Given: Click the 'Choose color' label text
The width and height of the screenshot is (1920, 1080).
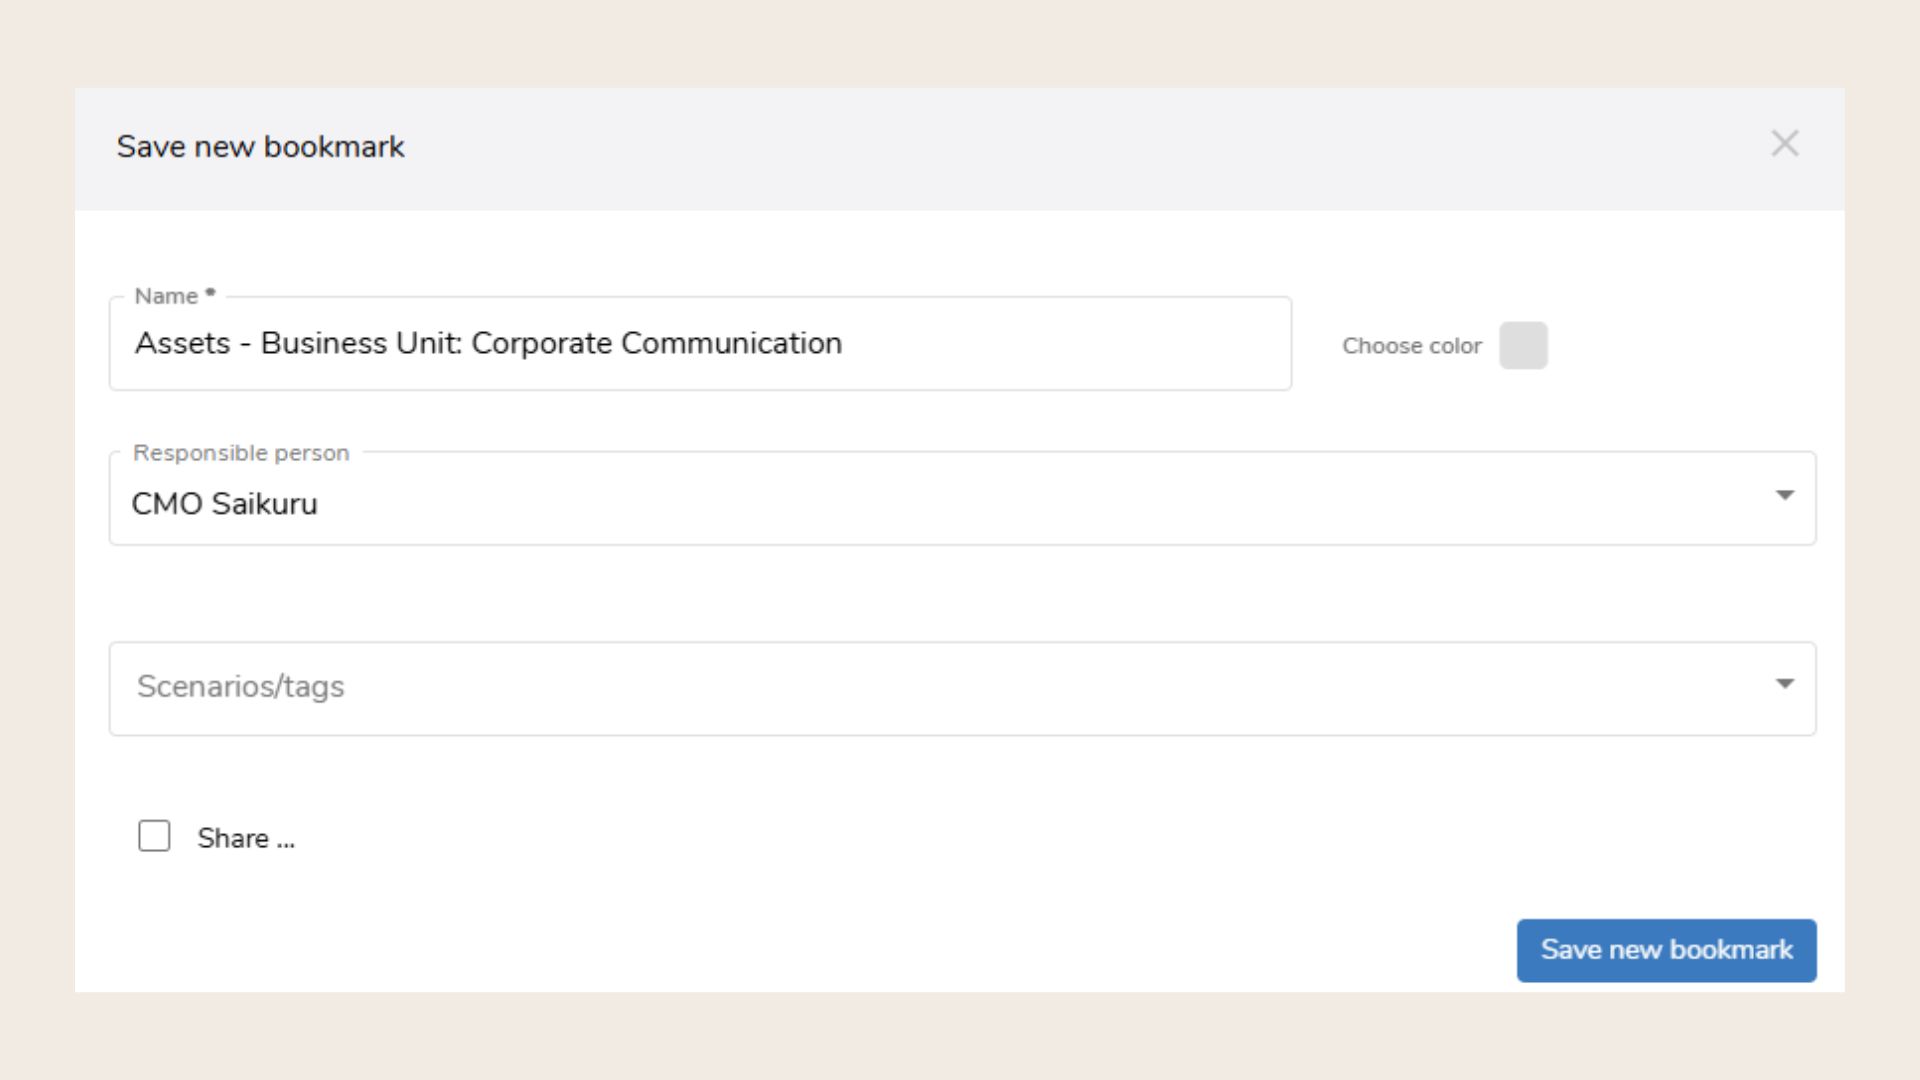Looking at the screenshot, I should (1411, 346).
